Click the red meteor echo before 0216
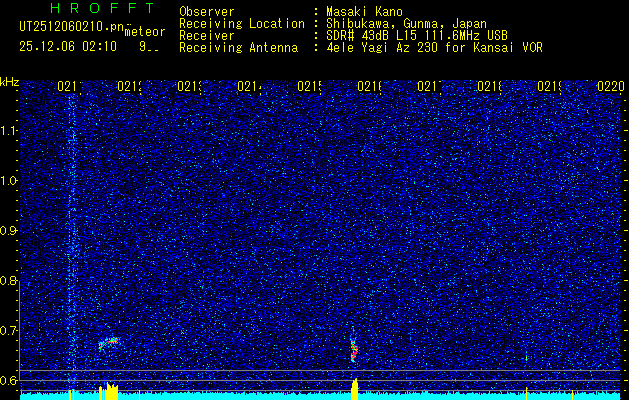Screen dimensions: 629x400 354,351
